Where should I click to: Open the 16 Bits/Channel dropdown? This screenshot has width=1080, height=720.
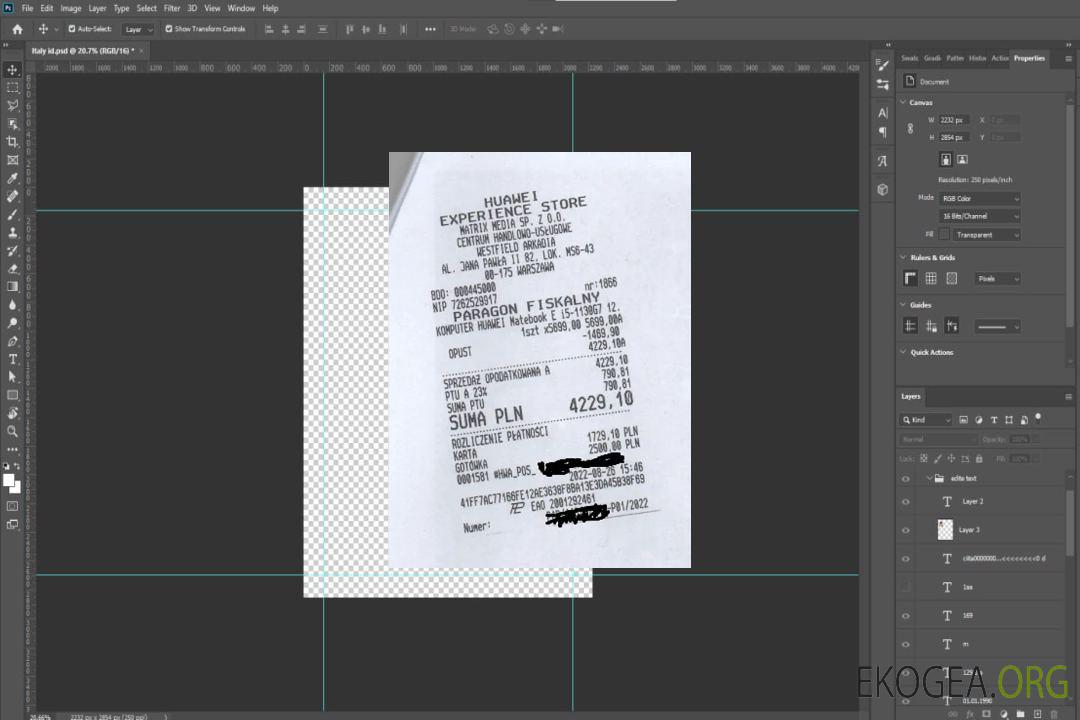(x=979, y=216)
